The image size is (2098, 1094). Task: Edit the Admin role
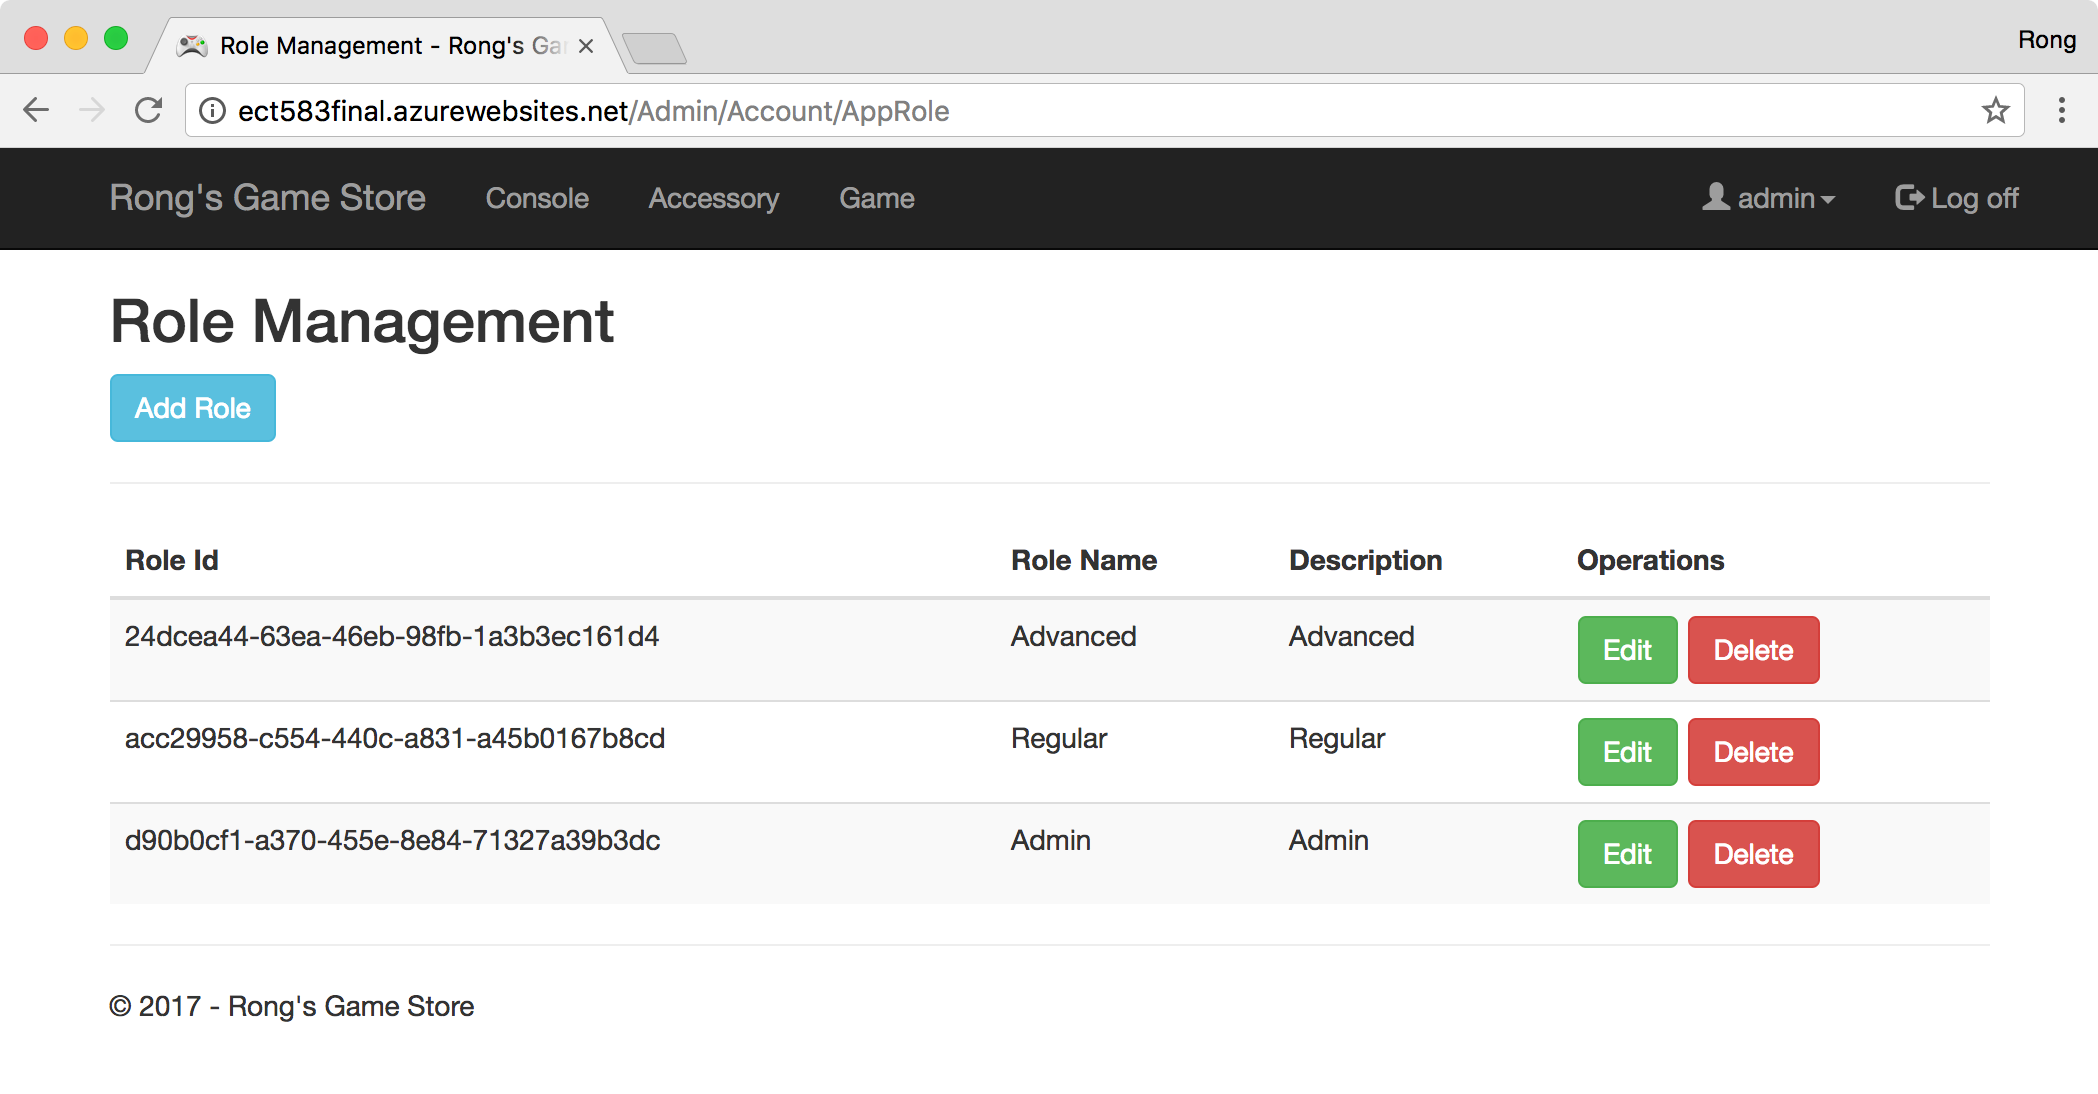click(1627, 854)
